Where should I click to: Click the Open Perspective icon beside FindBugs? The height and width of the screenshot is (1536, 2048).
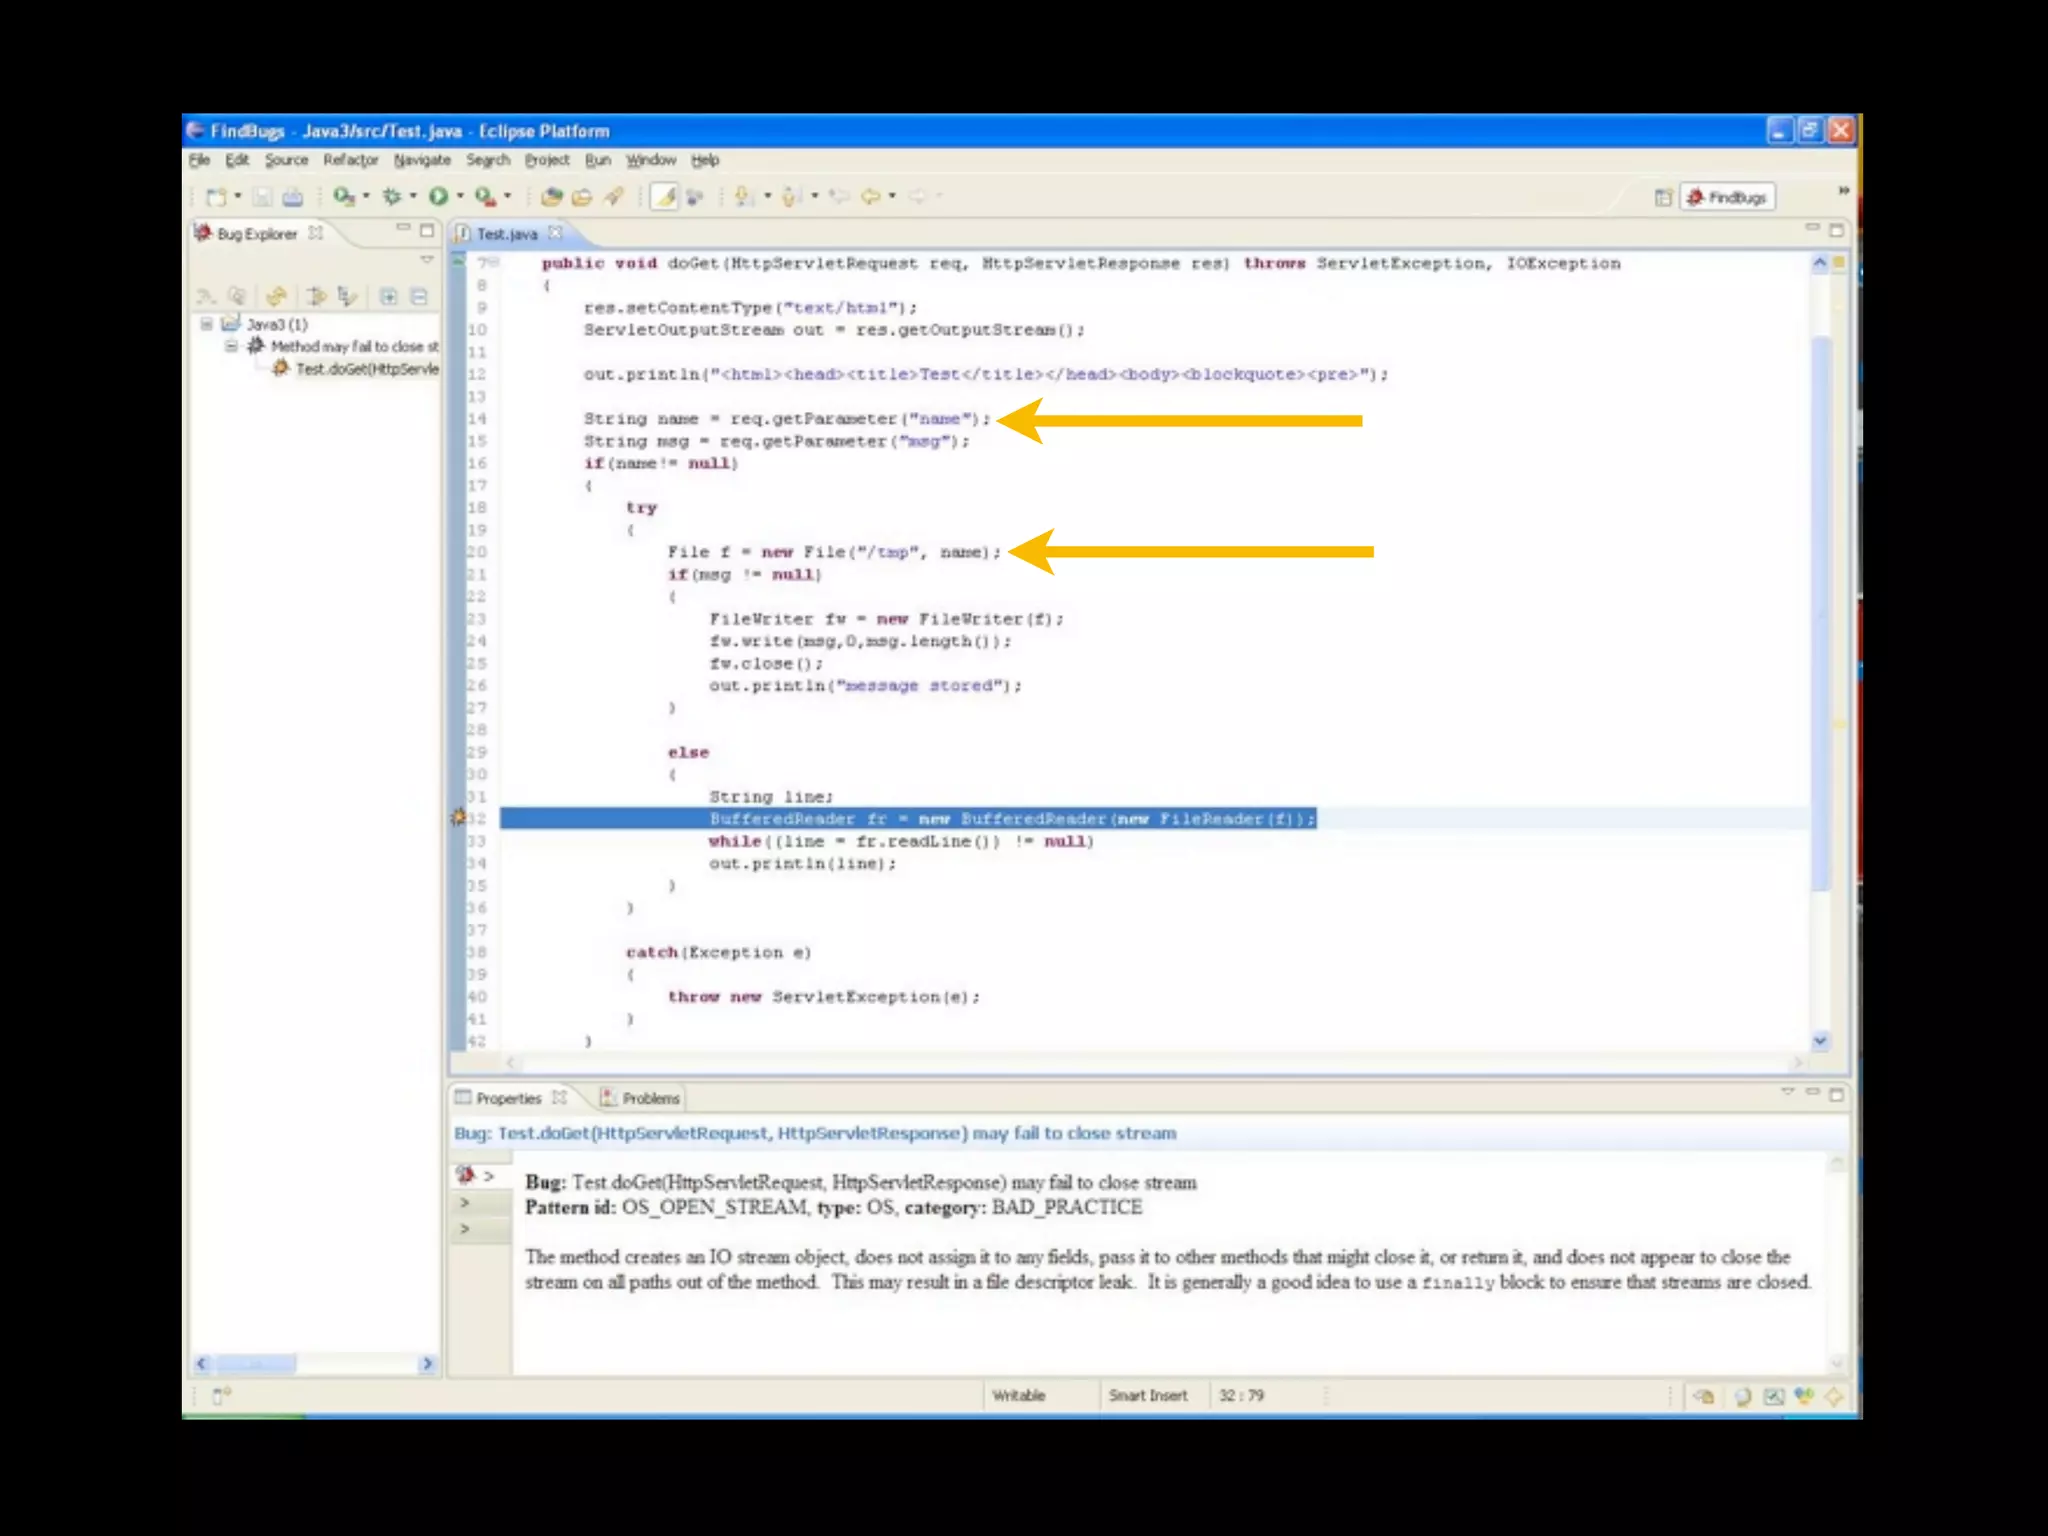coord(1663,197)
